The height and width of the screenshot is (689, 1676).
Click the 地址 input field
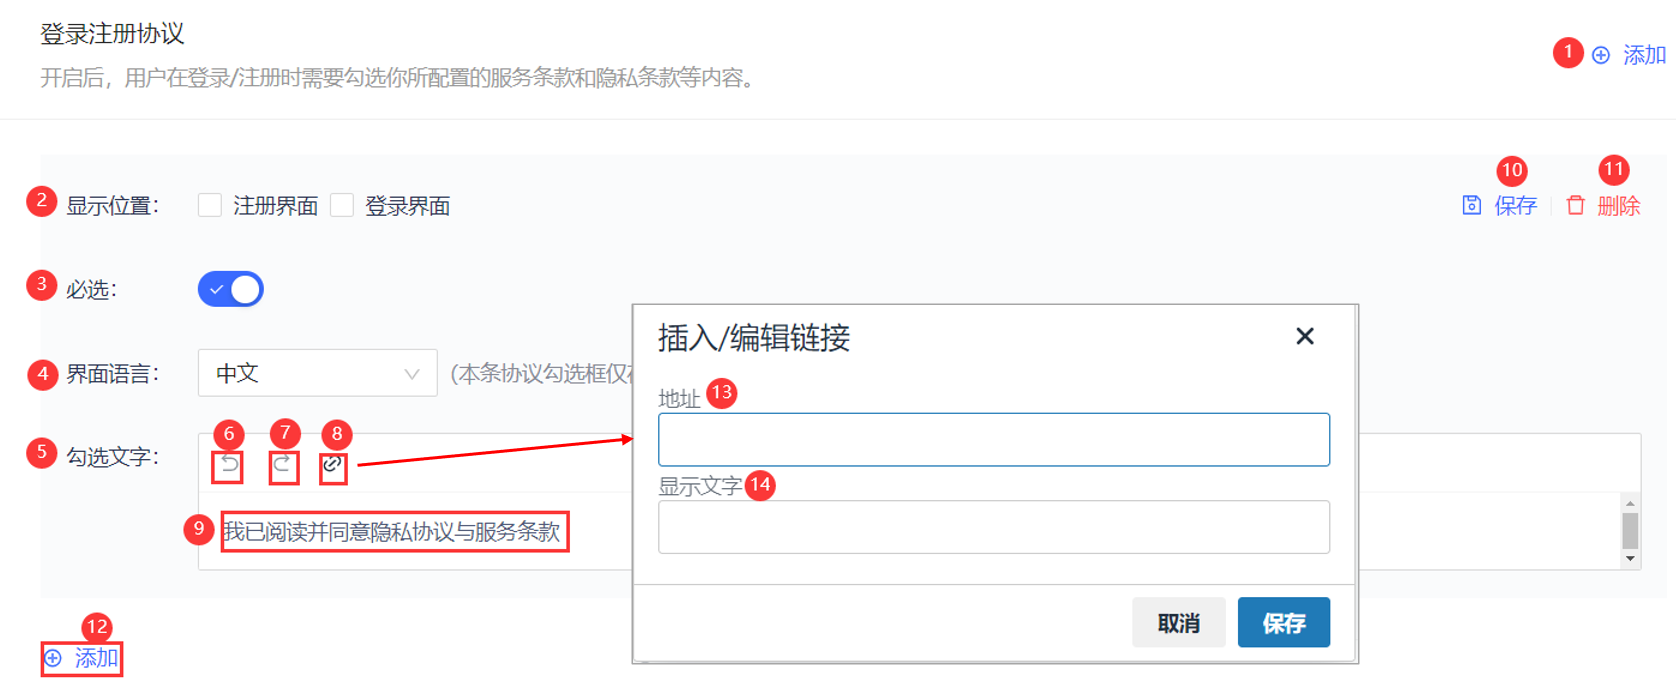click(993, 440)
